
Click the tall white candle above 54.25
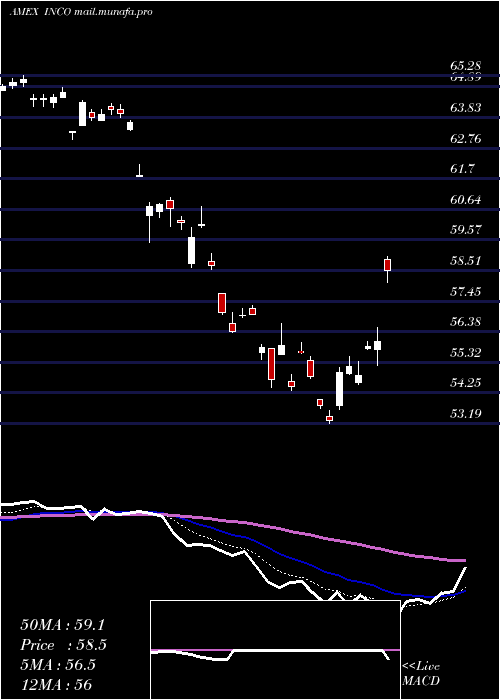pos(340,388)
